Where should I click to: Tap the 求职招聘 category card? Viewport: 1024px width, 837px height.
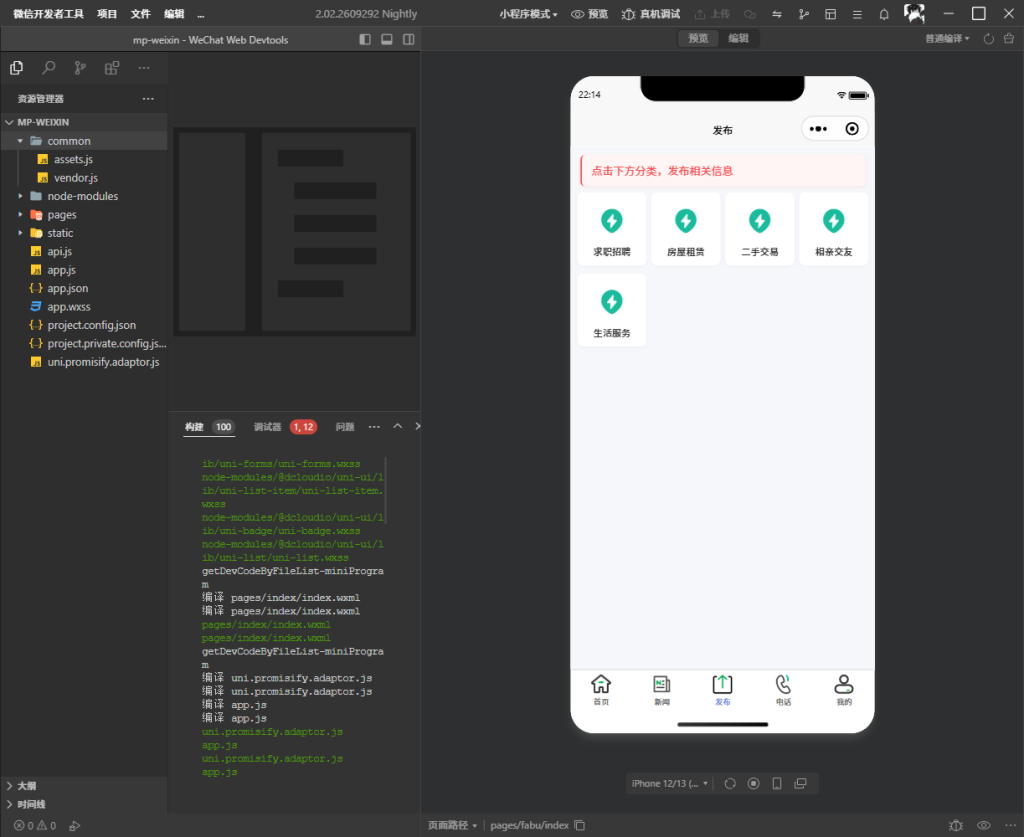pos(612,229)
